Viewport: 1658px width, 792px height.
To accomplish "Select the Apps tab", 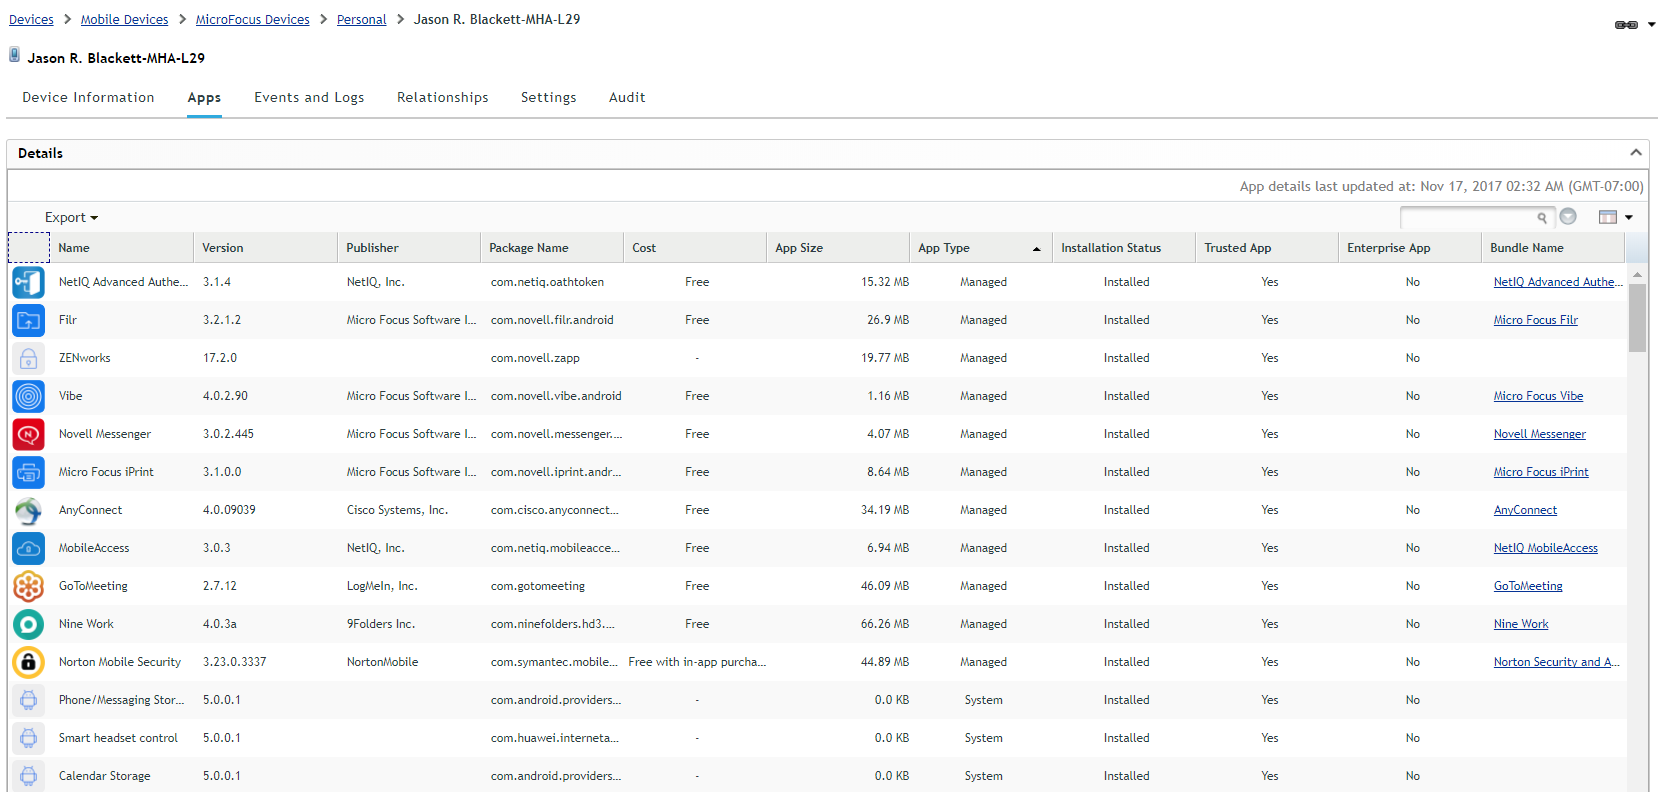I will pyautogui.click(x=204, y=97).
